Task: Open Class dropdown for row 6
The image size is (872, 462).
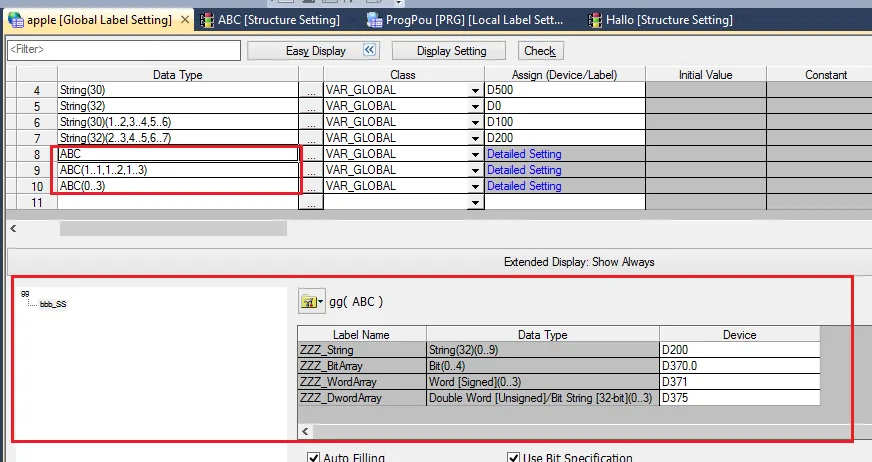Action: pos(475,122)
